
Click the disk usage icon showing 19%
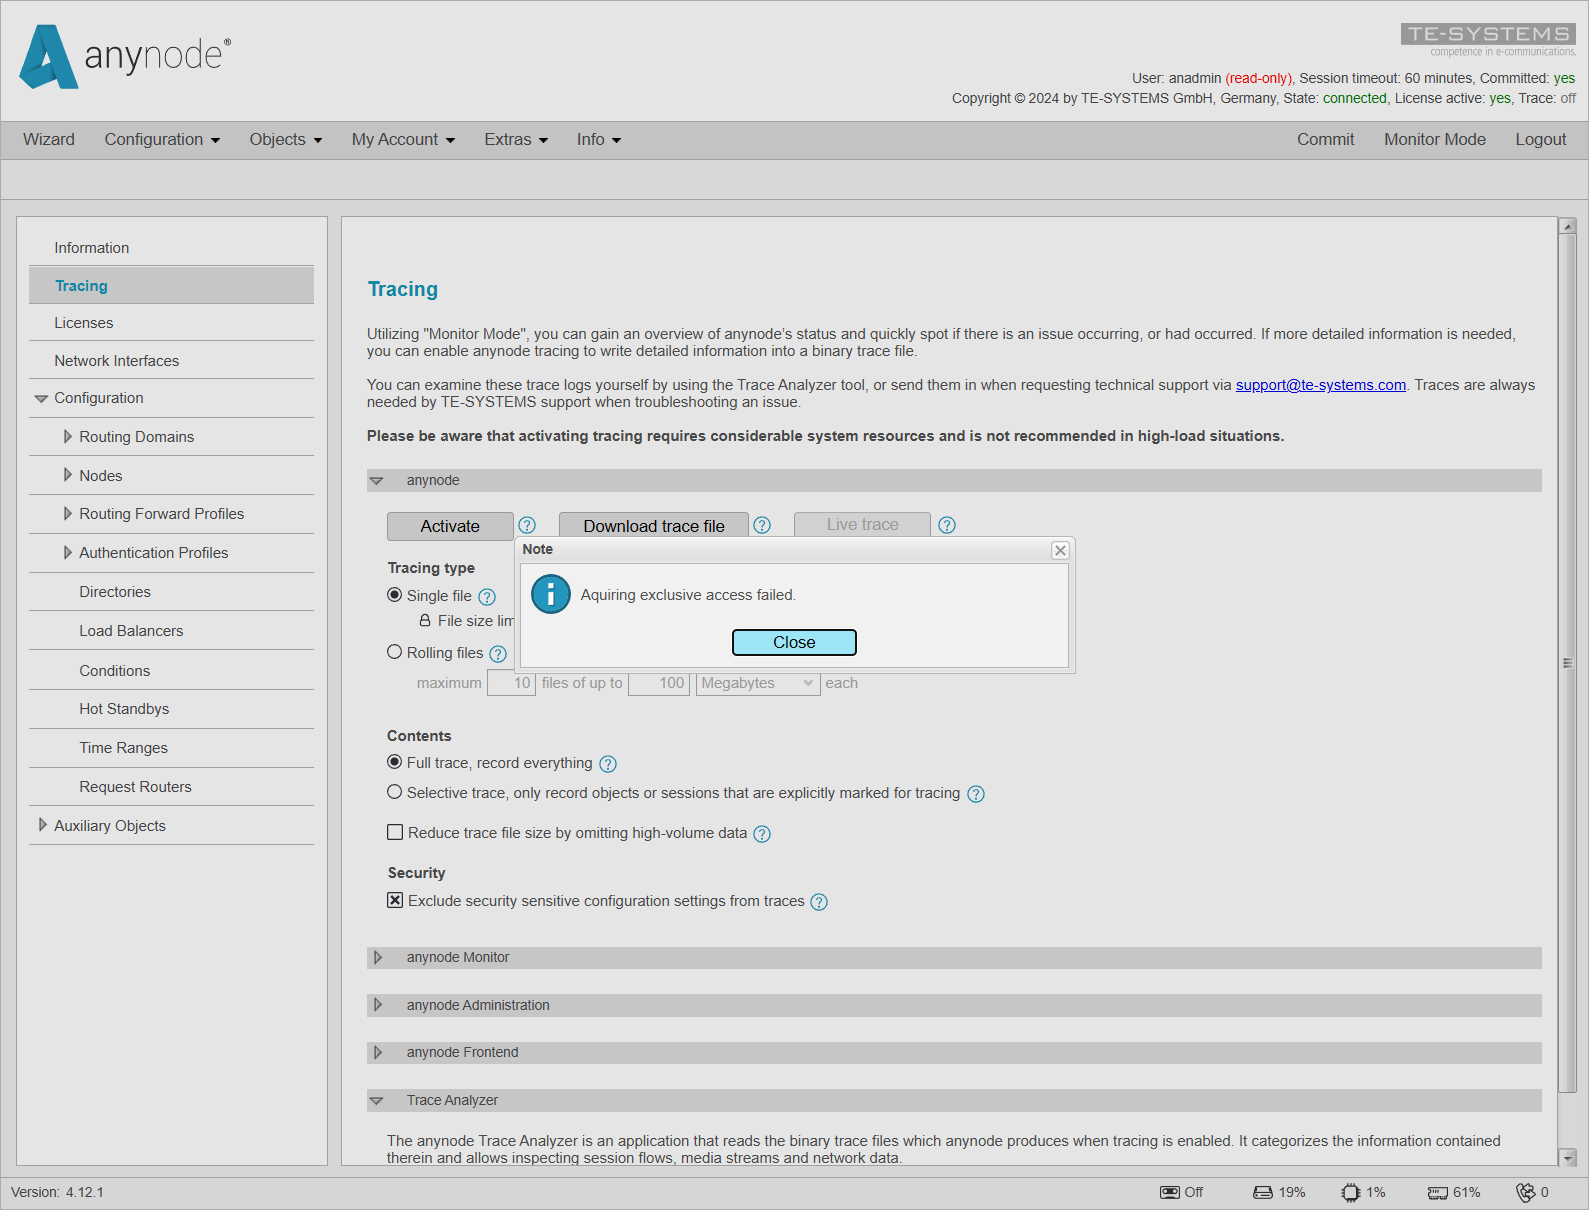pyautogui.click(x=1263, y=1192)
